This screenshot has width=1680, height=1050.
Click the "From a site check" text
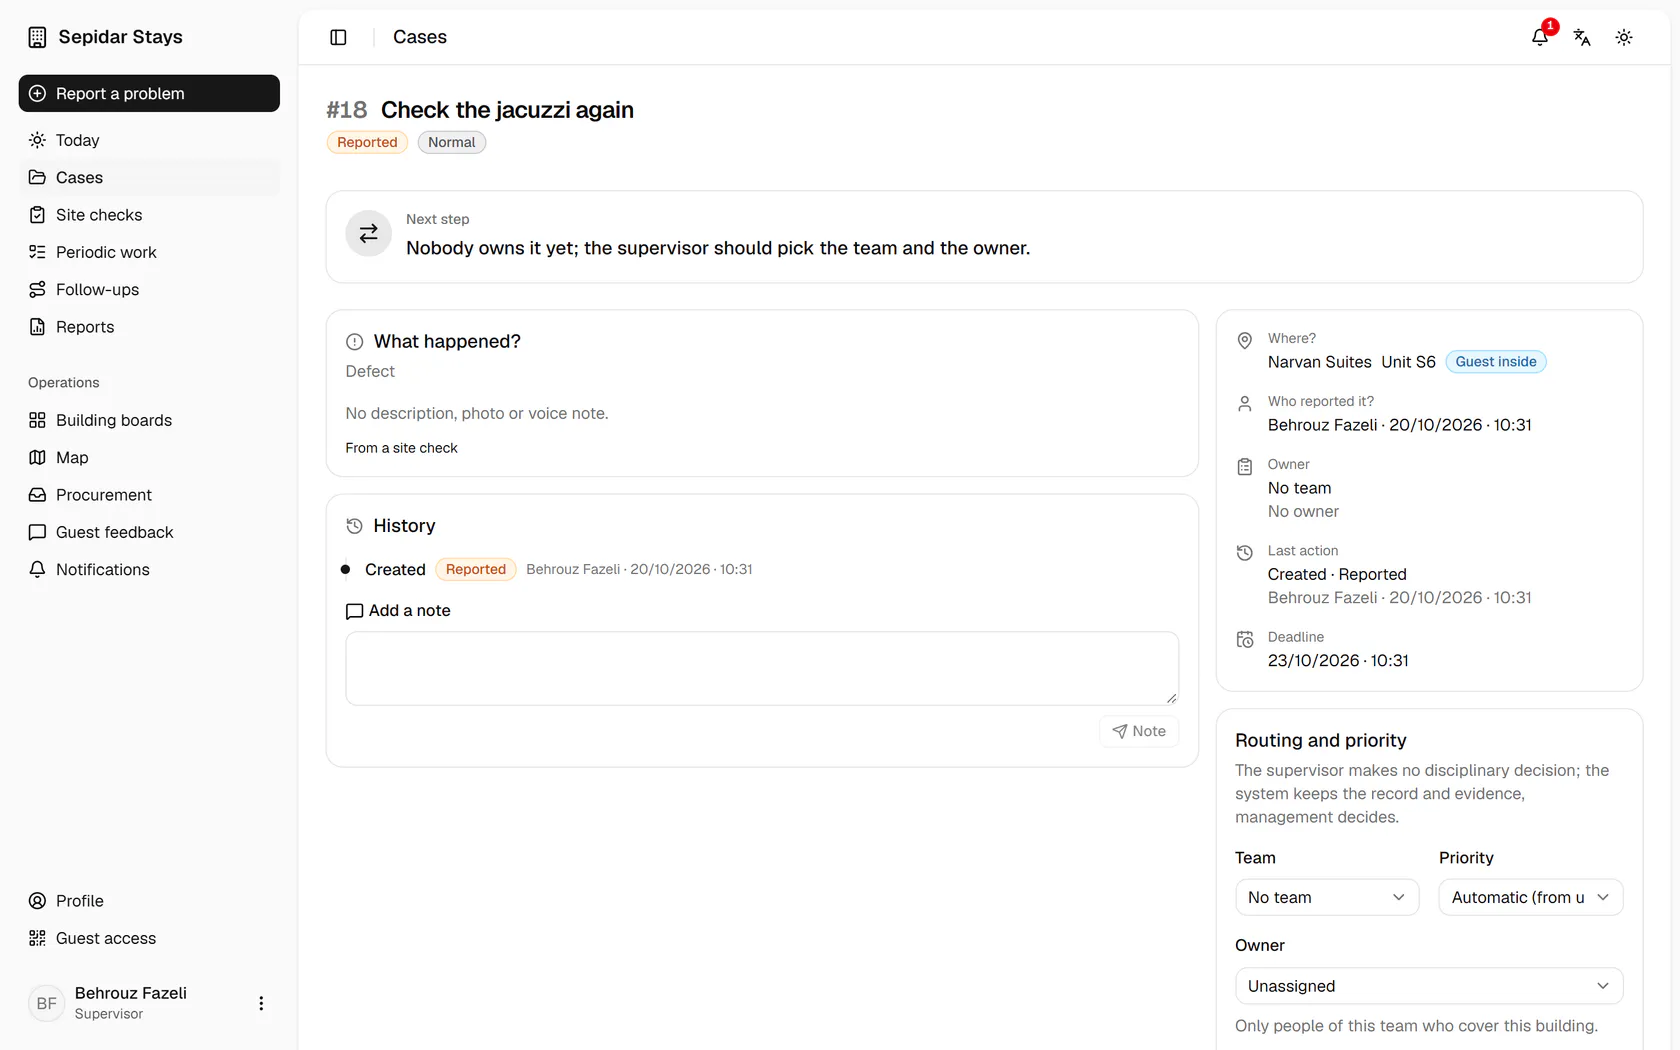pyautogui.click(x=401, y=448)
